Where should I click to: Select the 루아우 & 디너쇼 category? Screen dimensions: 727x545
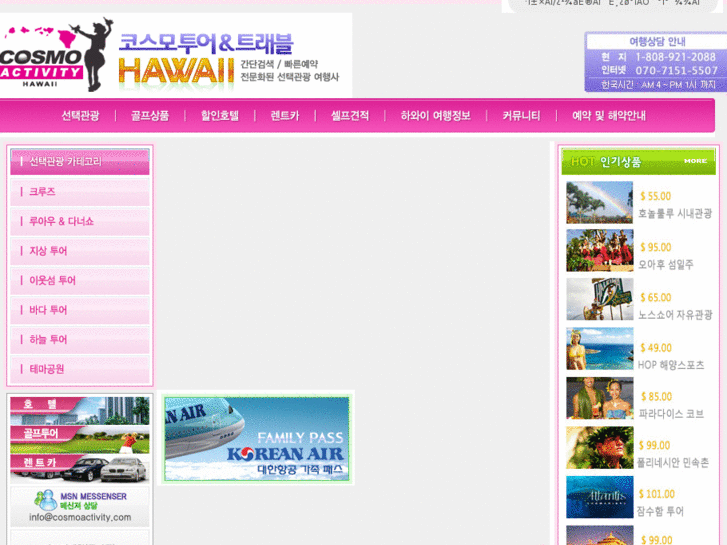(x=80, y=222)
